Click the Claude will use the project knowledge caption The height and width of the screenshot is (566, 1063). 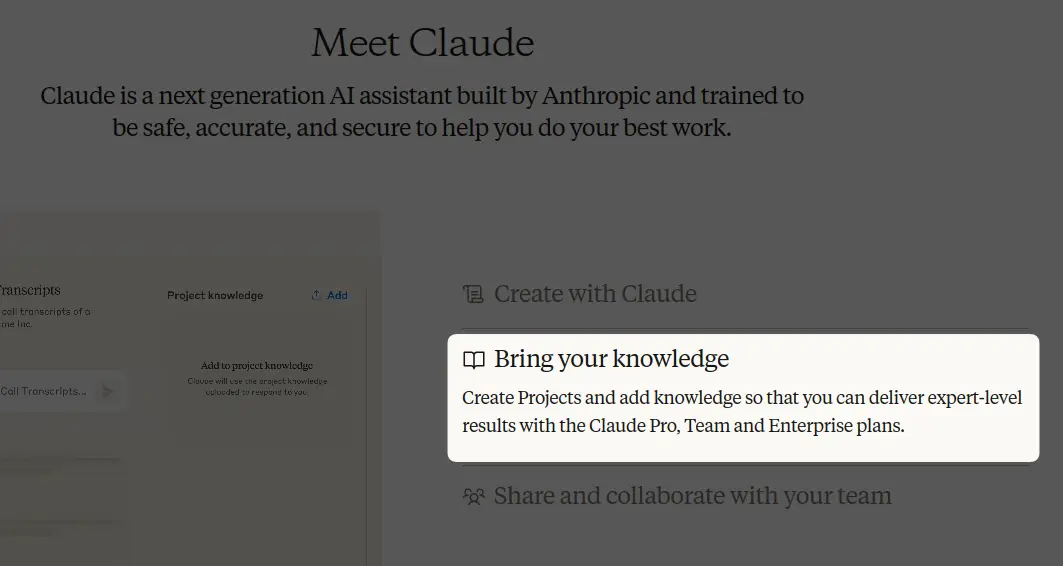(x=257, y=386)
